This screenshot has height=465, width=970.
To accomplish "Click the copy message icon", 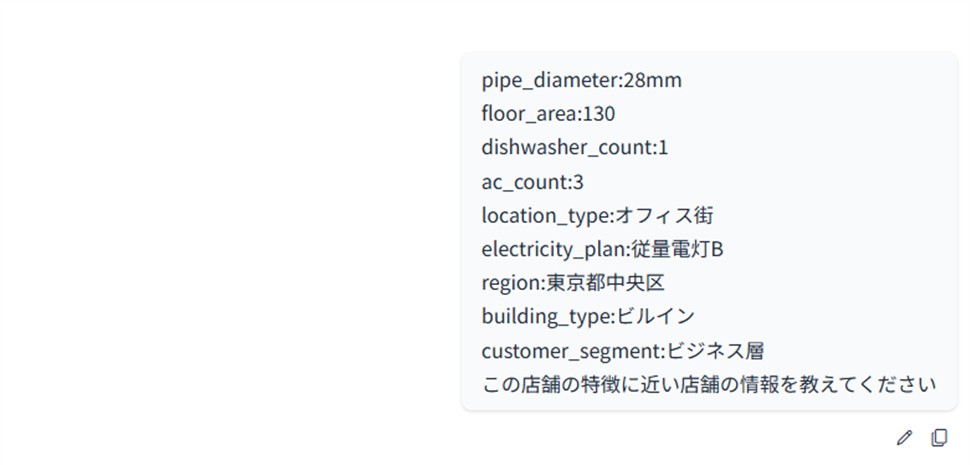I will coord(939,437).
